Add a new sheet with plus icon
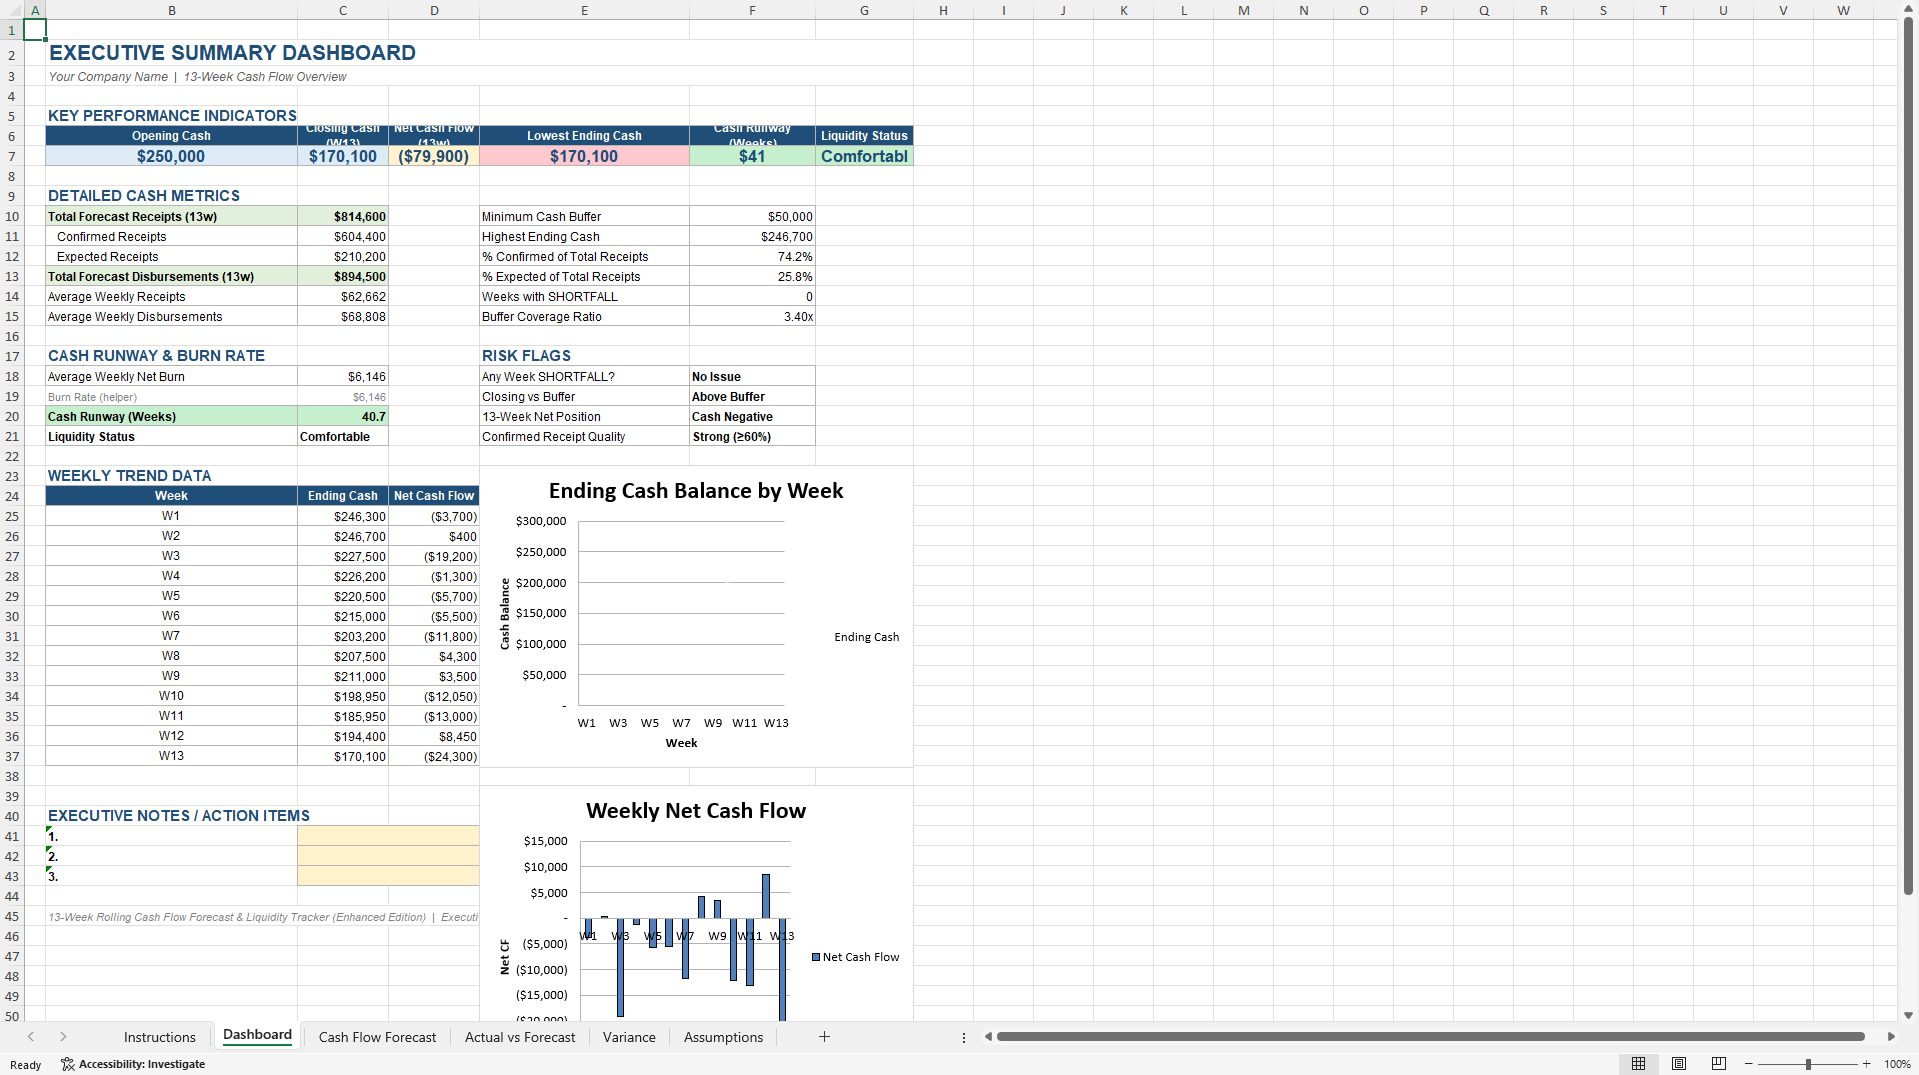The image size is (1919, 1075). pos(824,1037)
